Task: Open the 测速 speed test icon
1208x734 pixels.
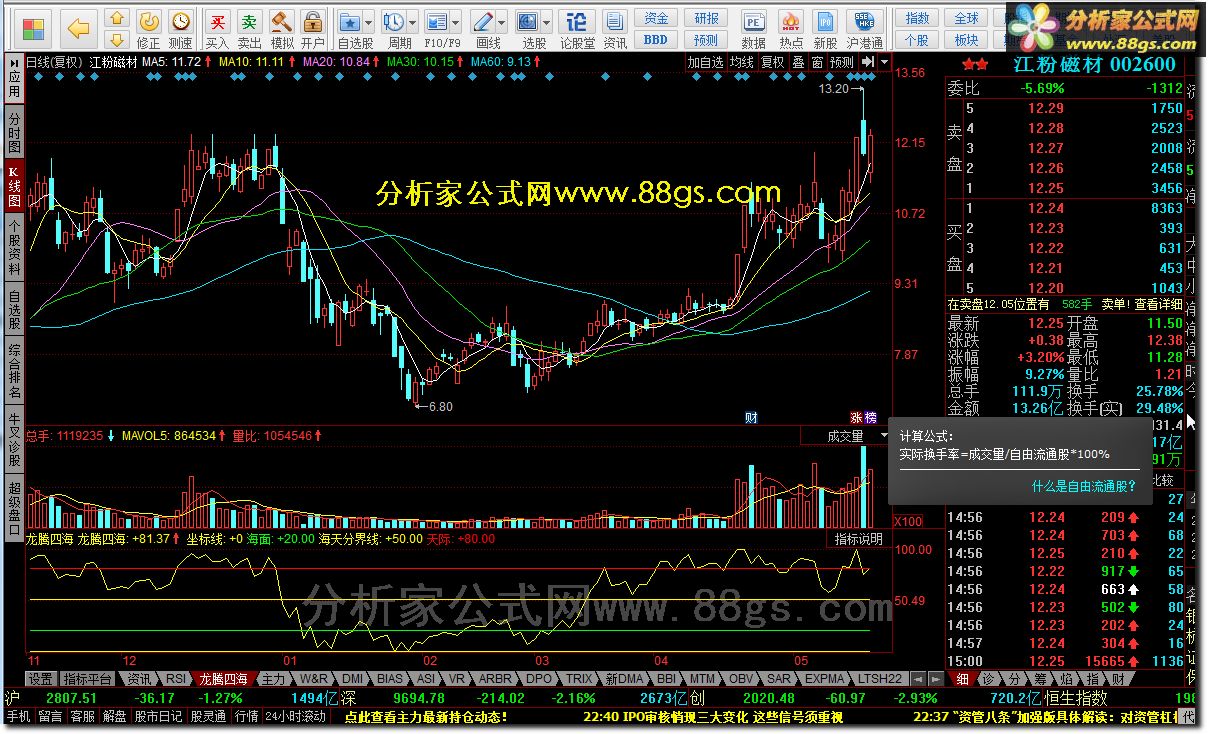Action: (x=181, y=28)
